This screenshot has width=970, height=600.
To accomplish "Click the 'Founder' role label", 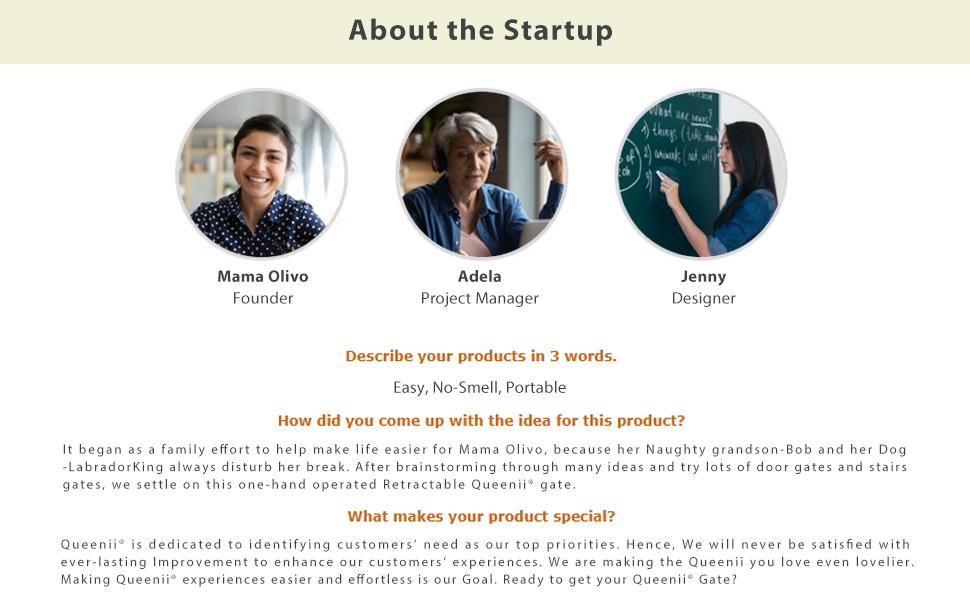I will click(263, 298).
